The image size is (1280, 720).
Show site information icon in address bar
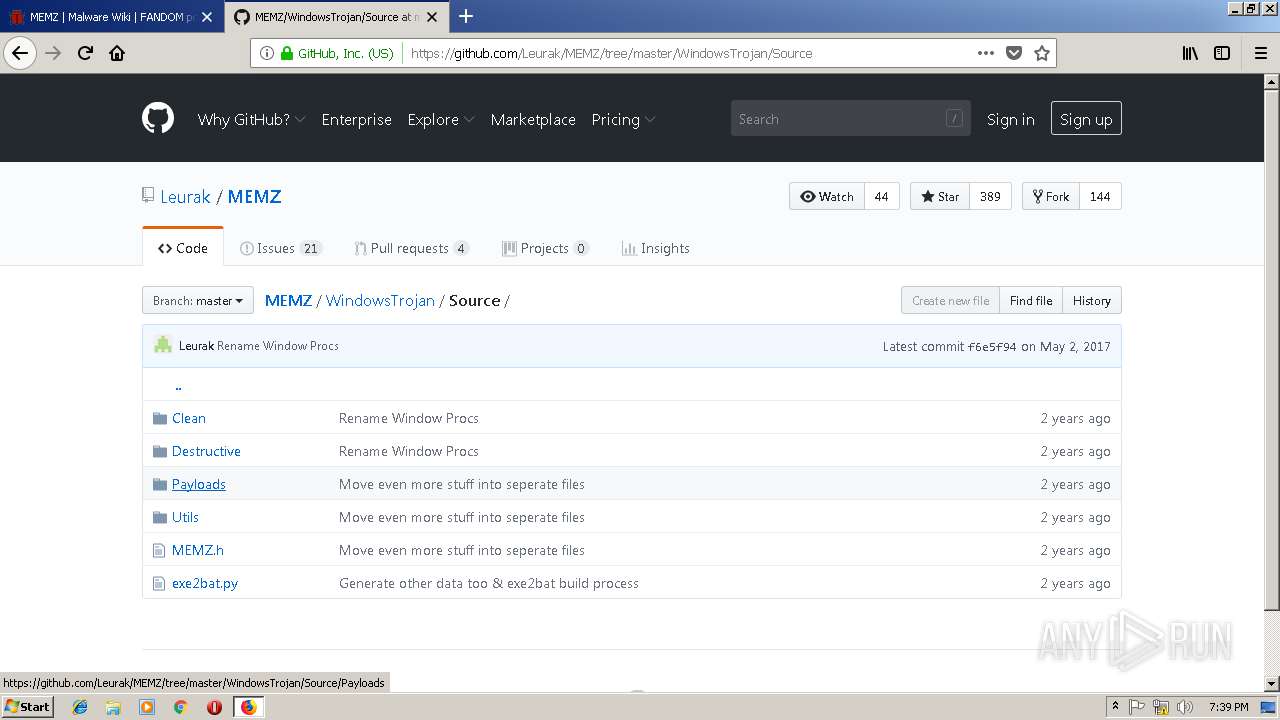(x=266, y=53)
